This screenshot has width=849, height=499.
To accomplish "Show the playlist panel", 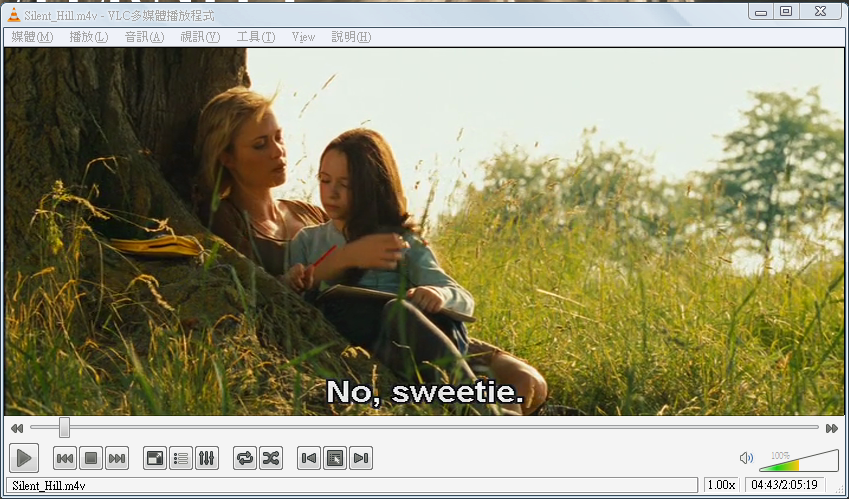I will 181,458.
